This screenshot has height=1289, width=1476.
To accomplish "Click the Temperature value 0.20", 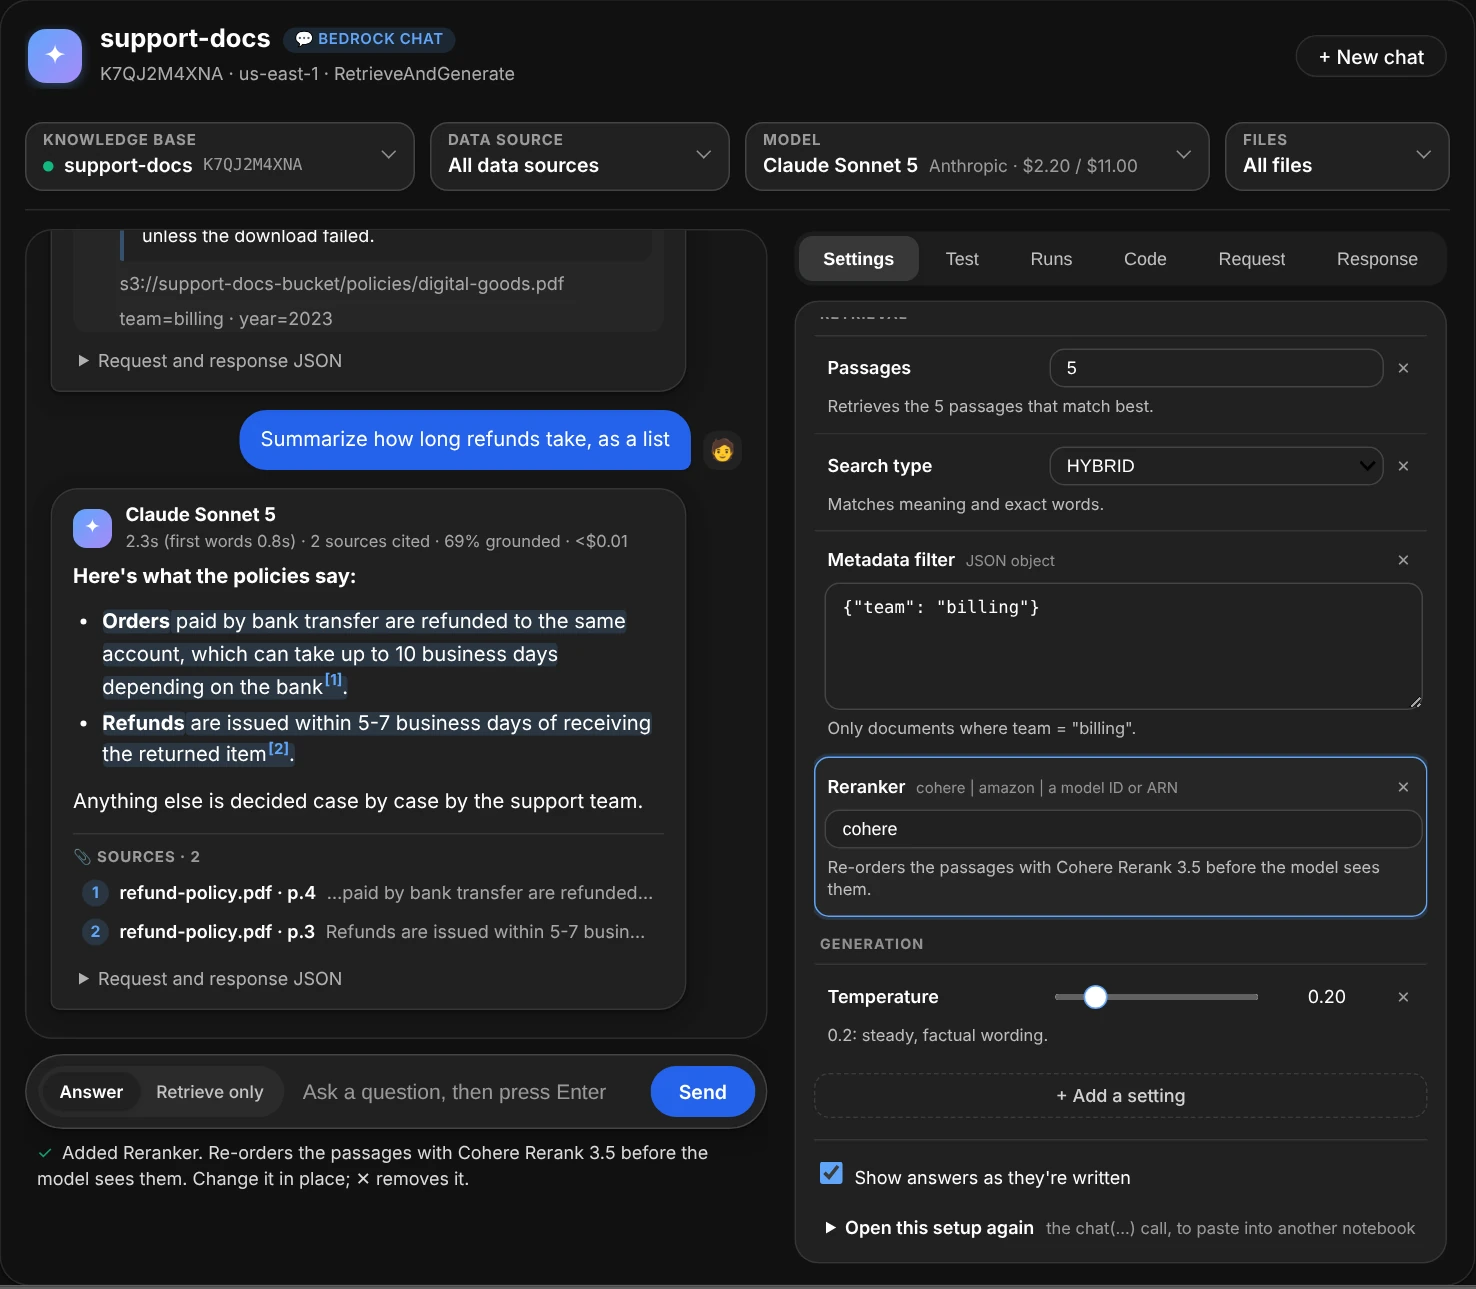I will pyautogui.click(x=1326, y=997).
